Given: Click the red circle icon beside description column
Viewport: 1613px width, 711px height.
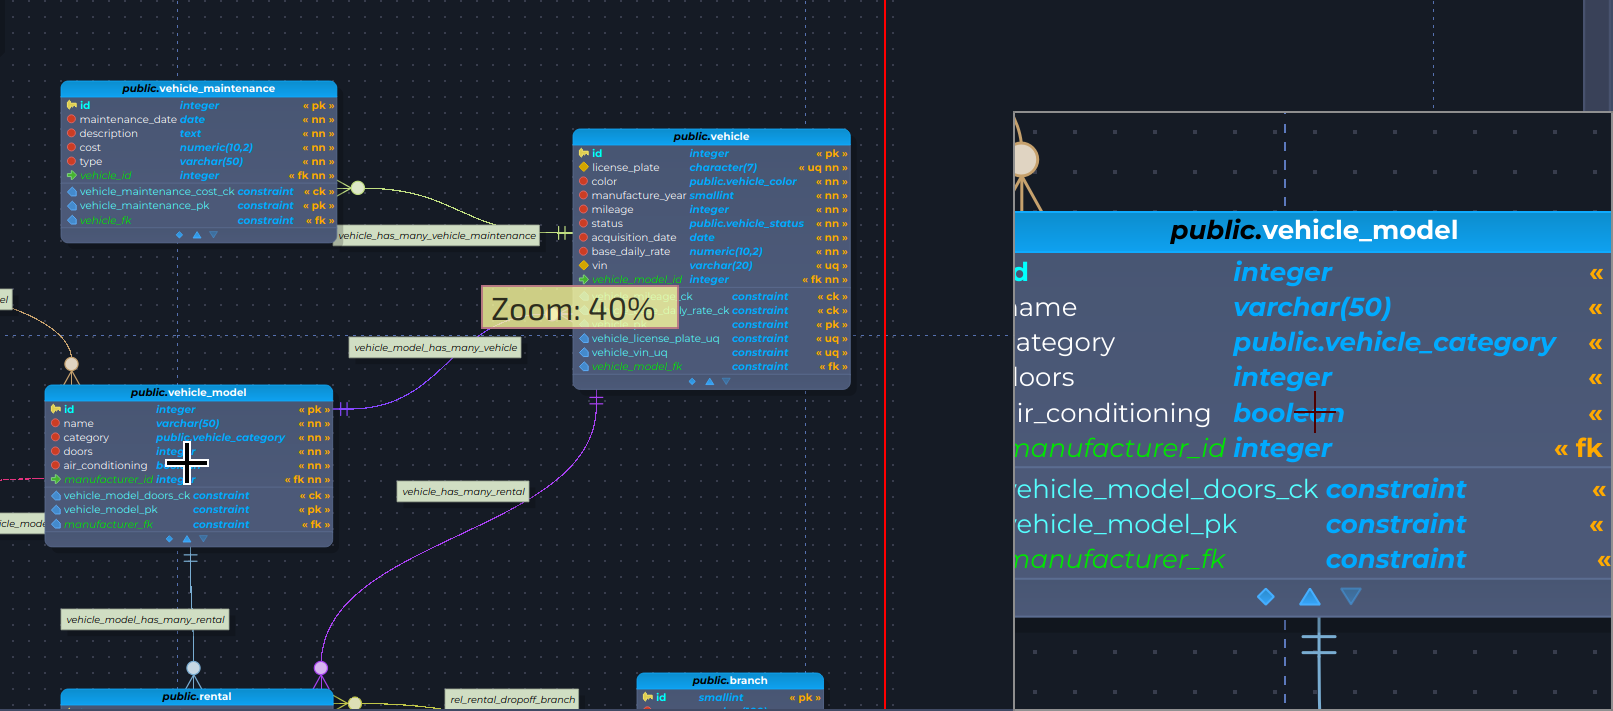Looking at the screenshot, I should [x=72, y=133].
